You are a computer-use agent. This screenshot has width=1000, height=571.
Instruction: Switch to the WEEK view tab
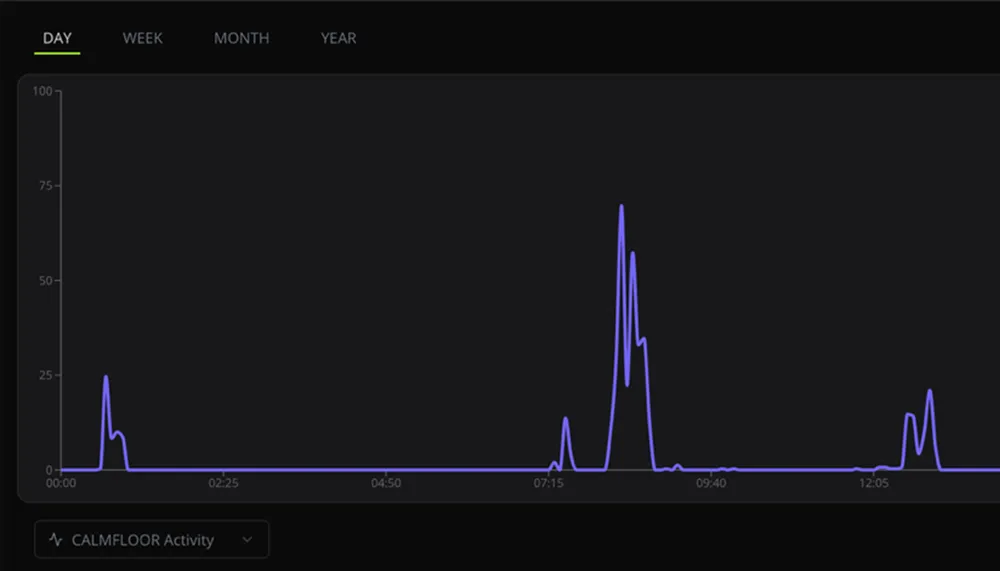[x=142, y=38]
